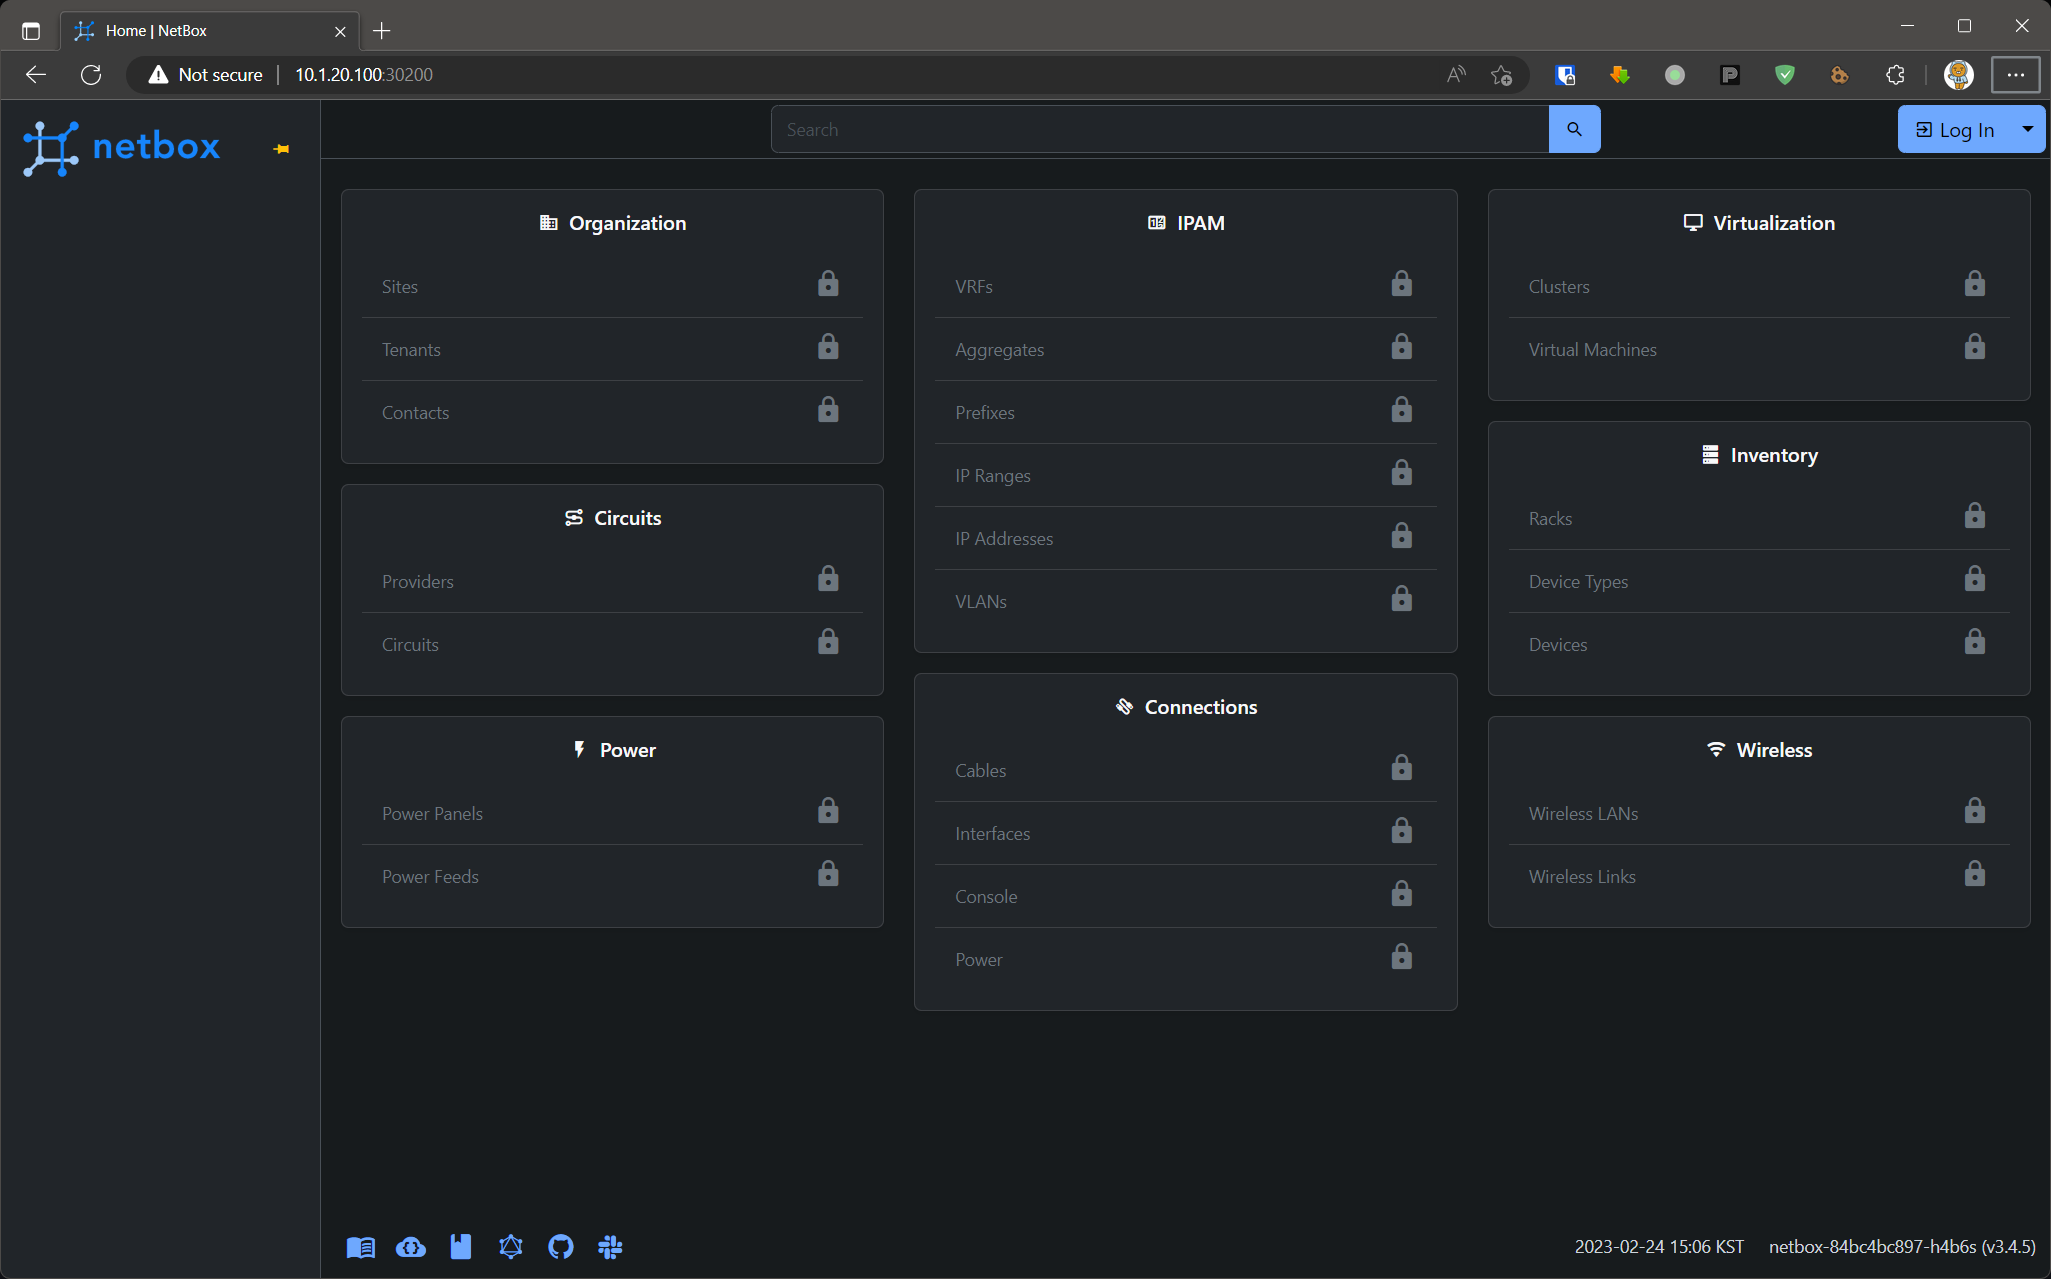Screen dimensions: 2051x1279
Task: Open the API docs bookmark icon in footer
Action: pos(461,1247)
